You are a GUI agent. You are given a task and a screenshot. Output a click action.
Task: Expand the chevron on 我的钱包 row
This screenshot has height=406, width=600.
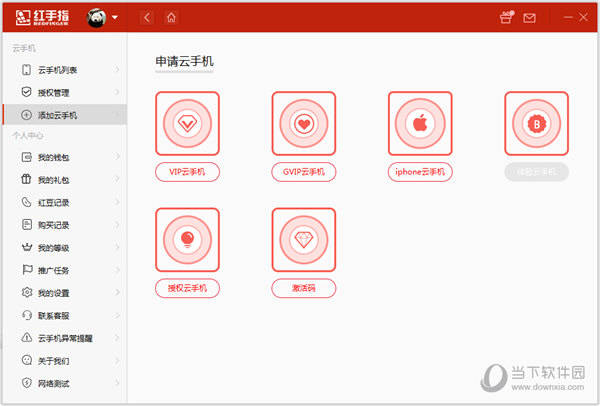(117, 157)
